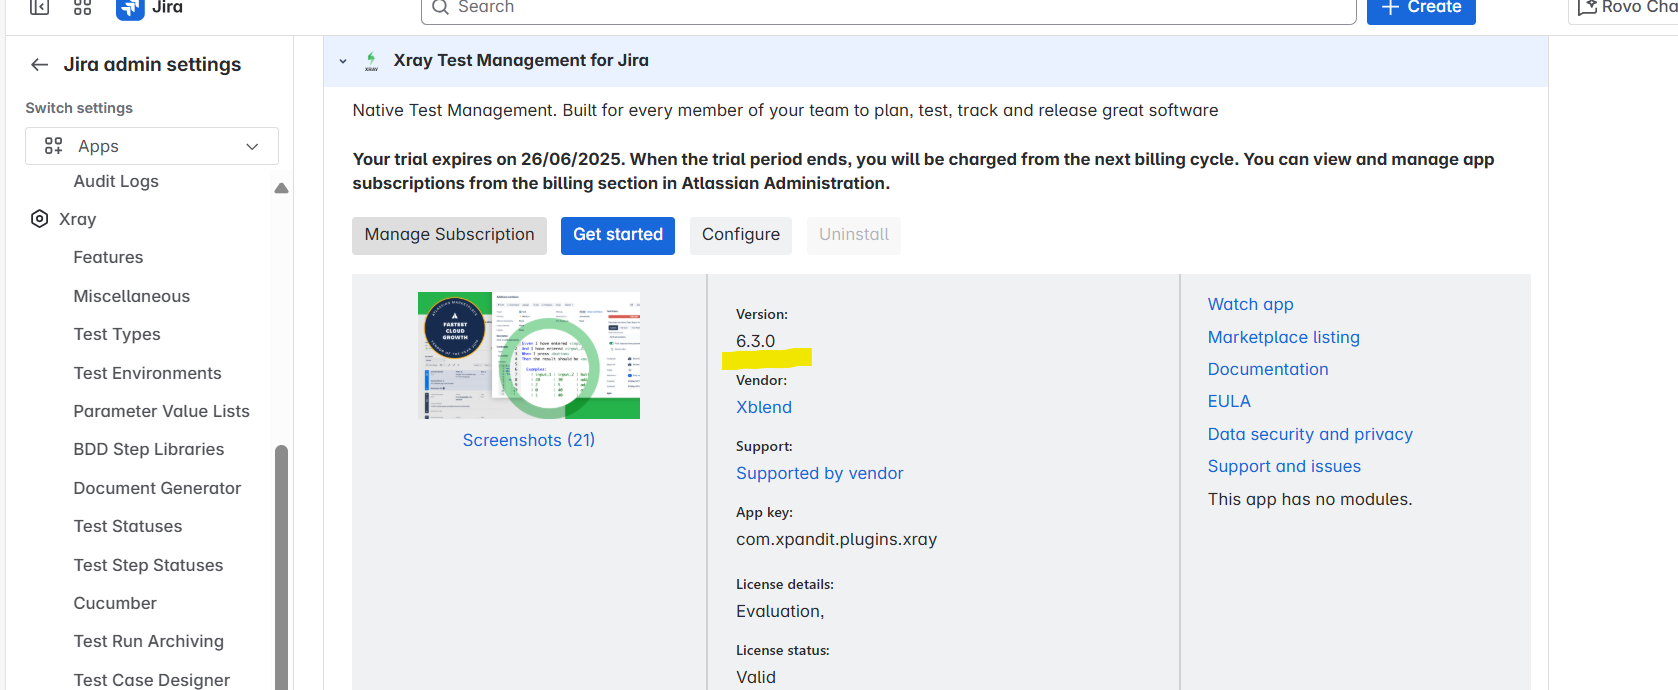This screenshot has height=690, width=1678.
Task: Collapse the Xray Test Management app panel
Action: click(343, 61)
